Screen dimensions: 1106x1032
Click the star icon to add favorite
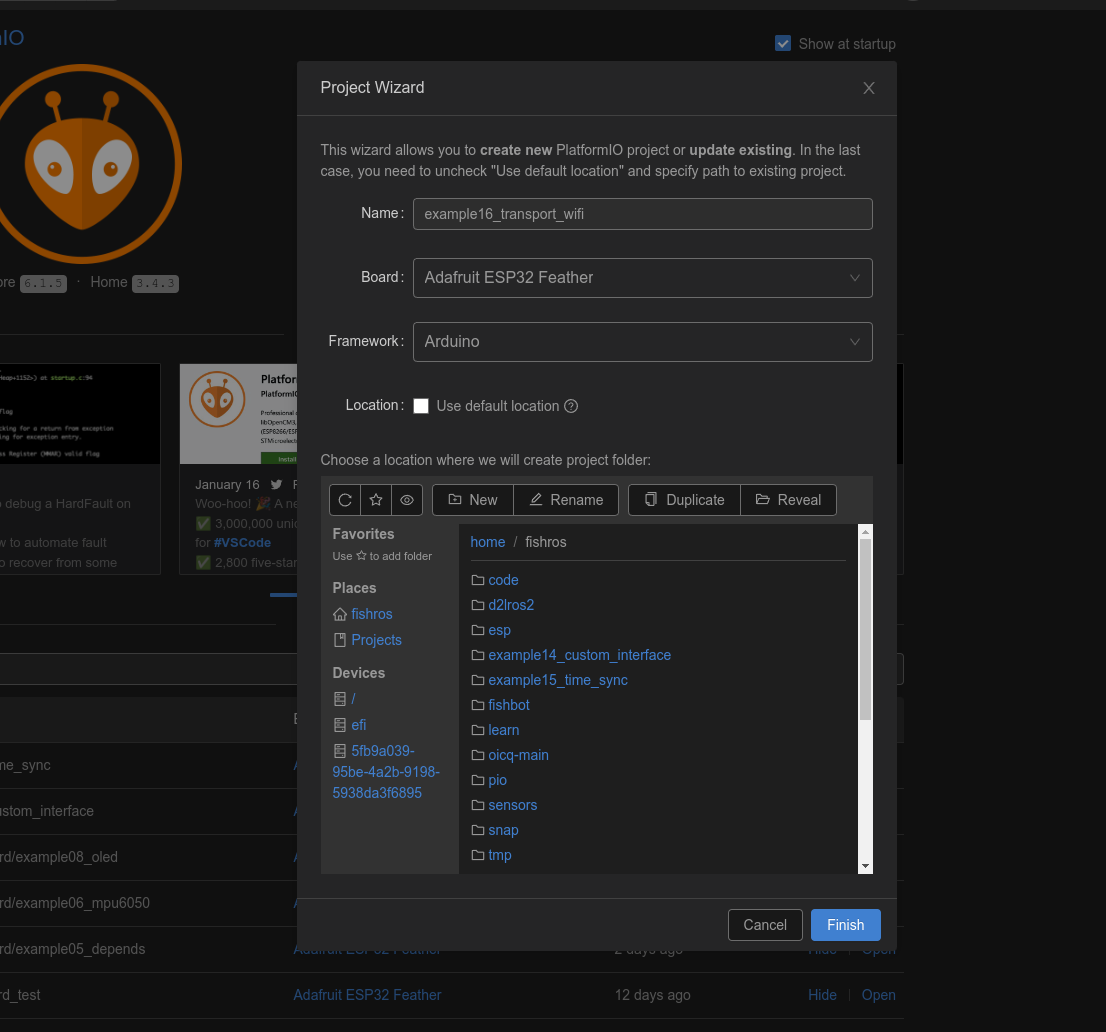[376, 500]
